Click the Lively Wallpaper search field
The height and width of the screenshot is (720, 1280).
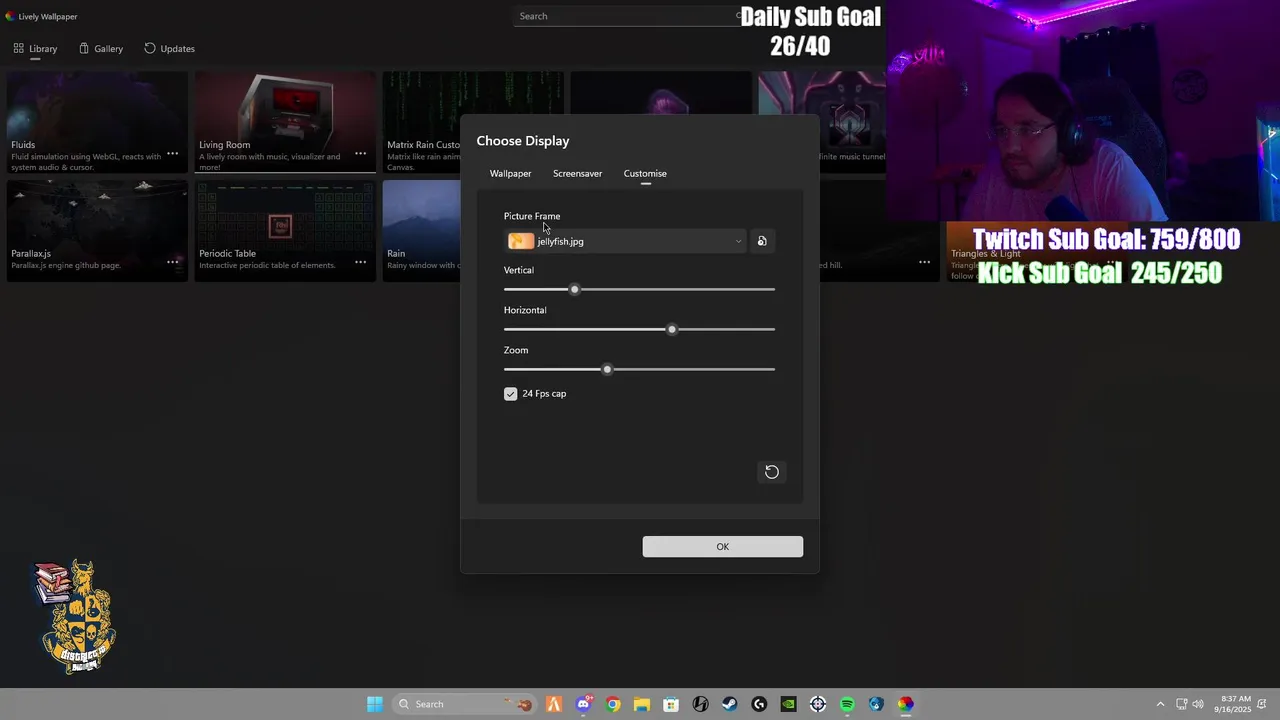coord(630,16)
